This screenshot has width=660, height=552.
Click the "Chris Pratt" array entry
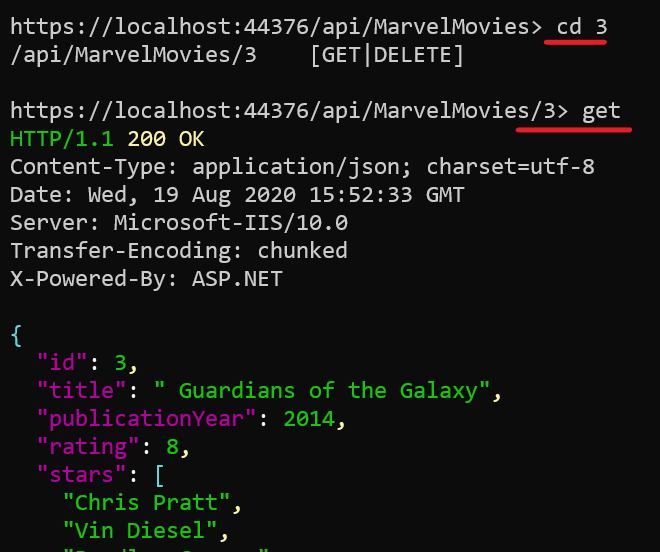(x=146, y=503)
